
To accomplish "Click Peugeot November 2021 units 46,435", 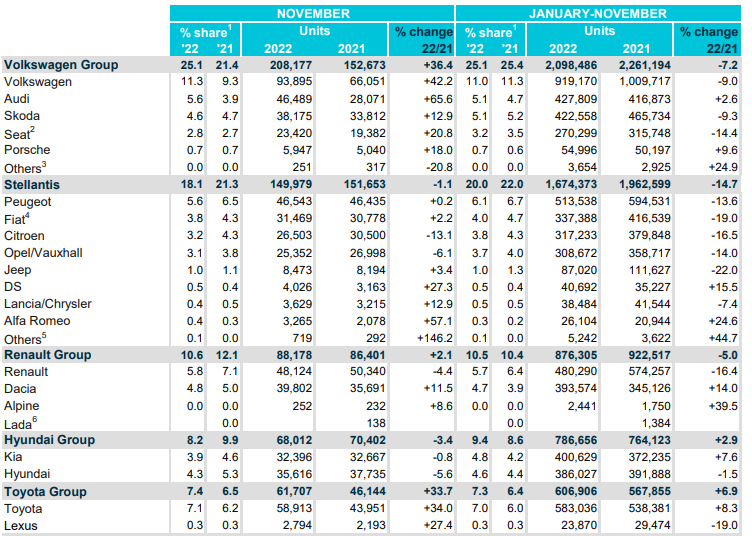I will point(368,201).
